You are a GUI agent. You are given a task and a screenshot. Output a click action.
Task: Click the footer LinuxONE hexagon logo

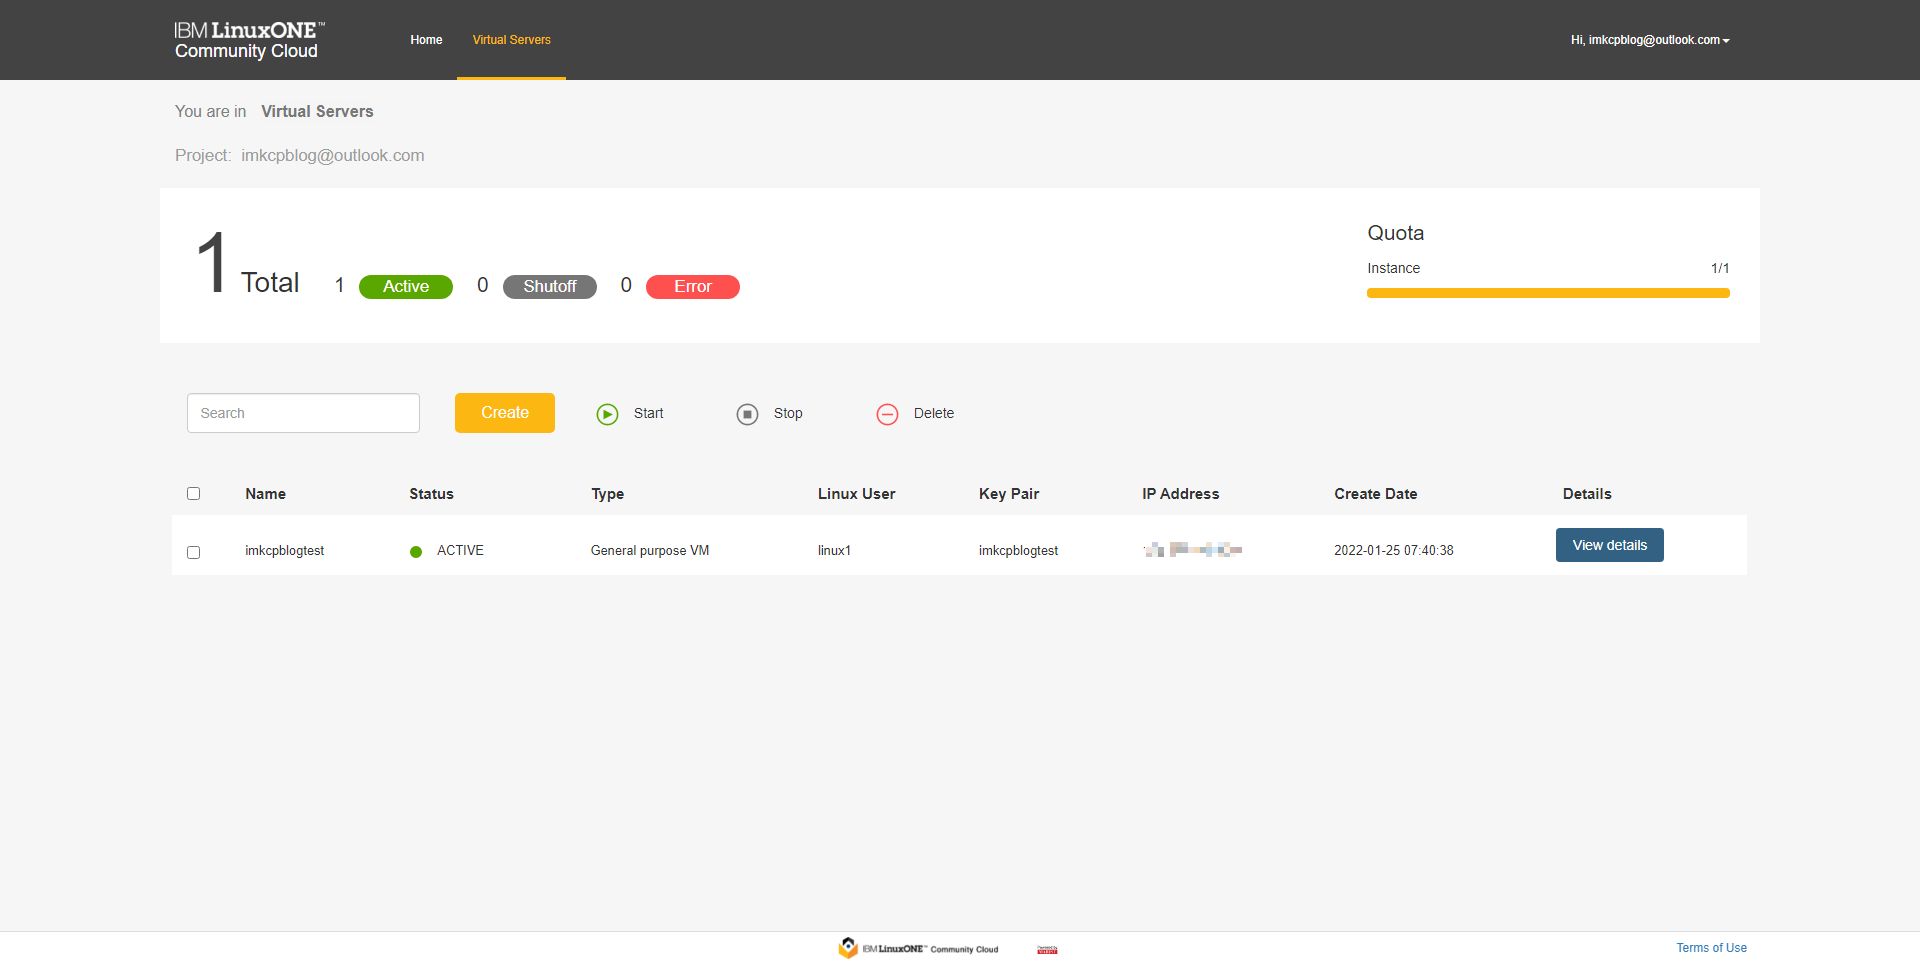pyautogui.click(x=848, y=948)
